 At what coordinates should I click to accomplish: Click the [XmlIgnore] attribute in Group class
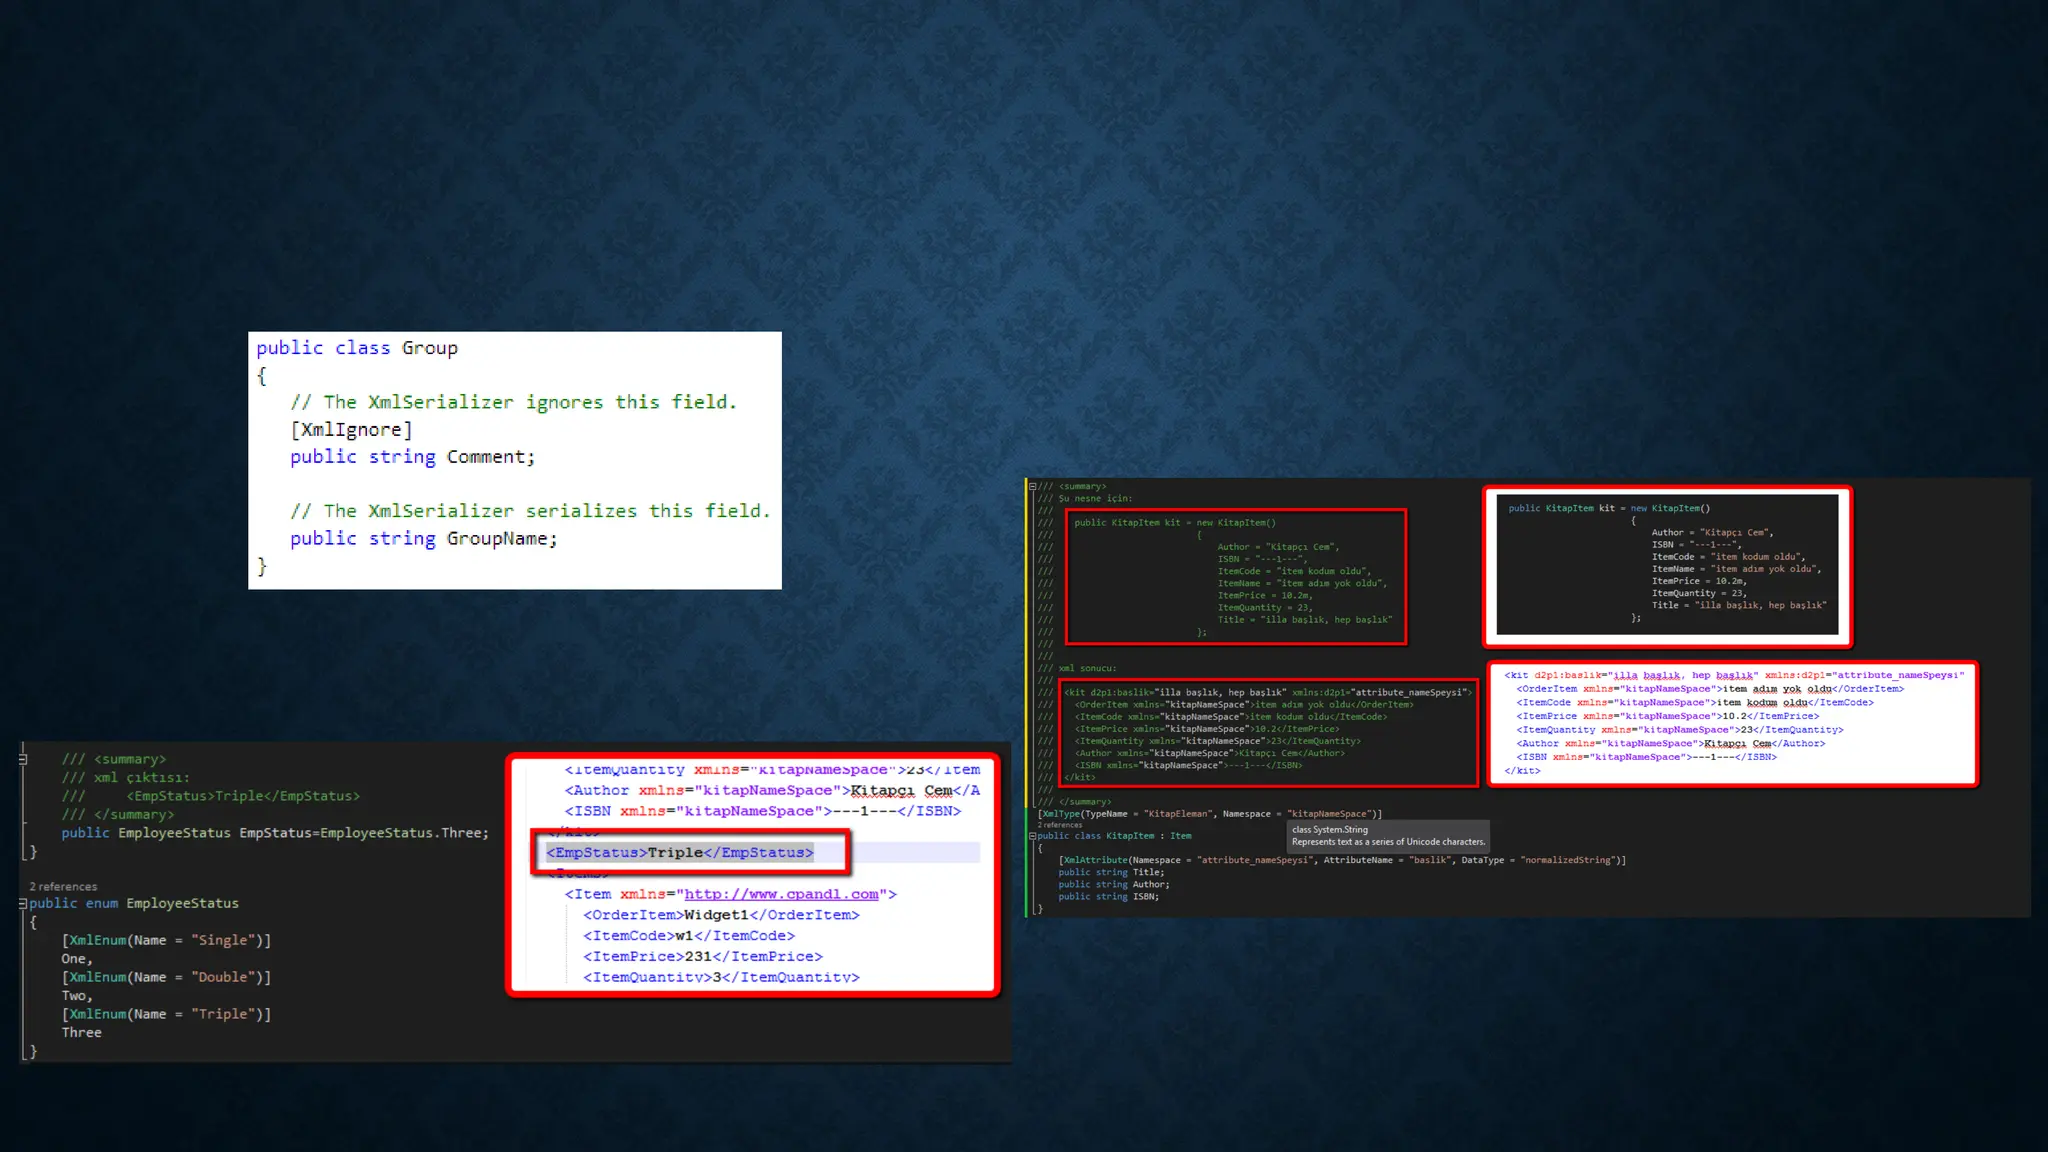[x=351, y=429]
